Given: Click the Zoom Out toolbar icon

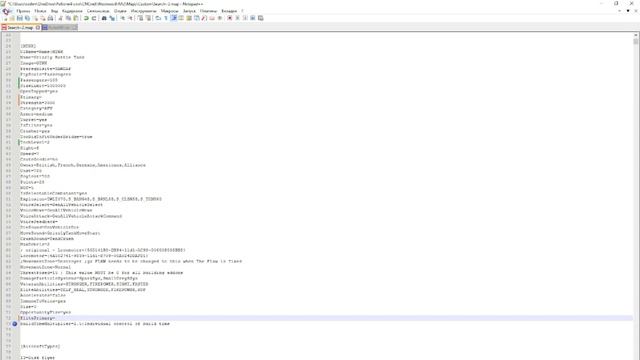Looking at the screenshot, I should 131,18.
